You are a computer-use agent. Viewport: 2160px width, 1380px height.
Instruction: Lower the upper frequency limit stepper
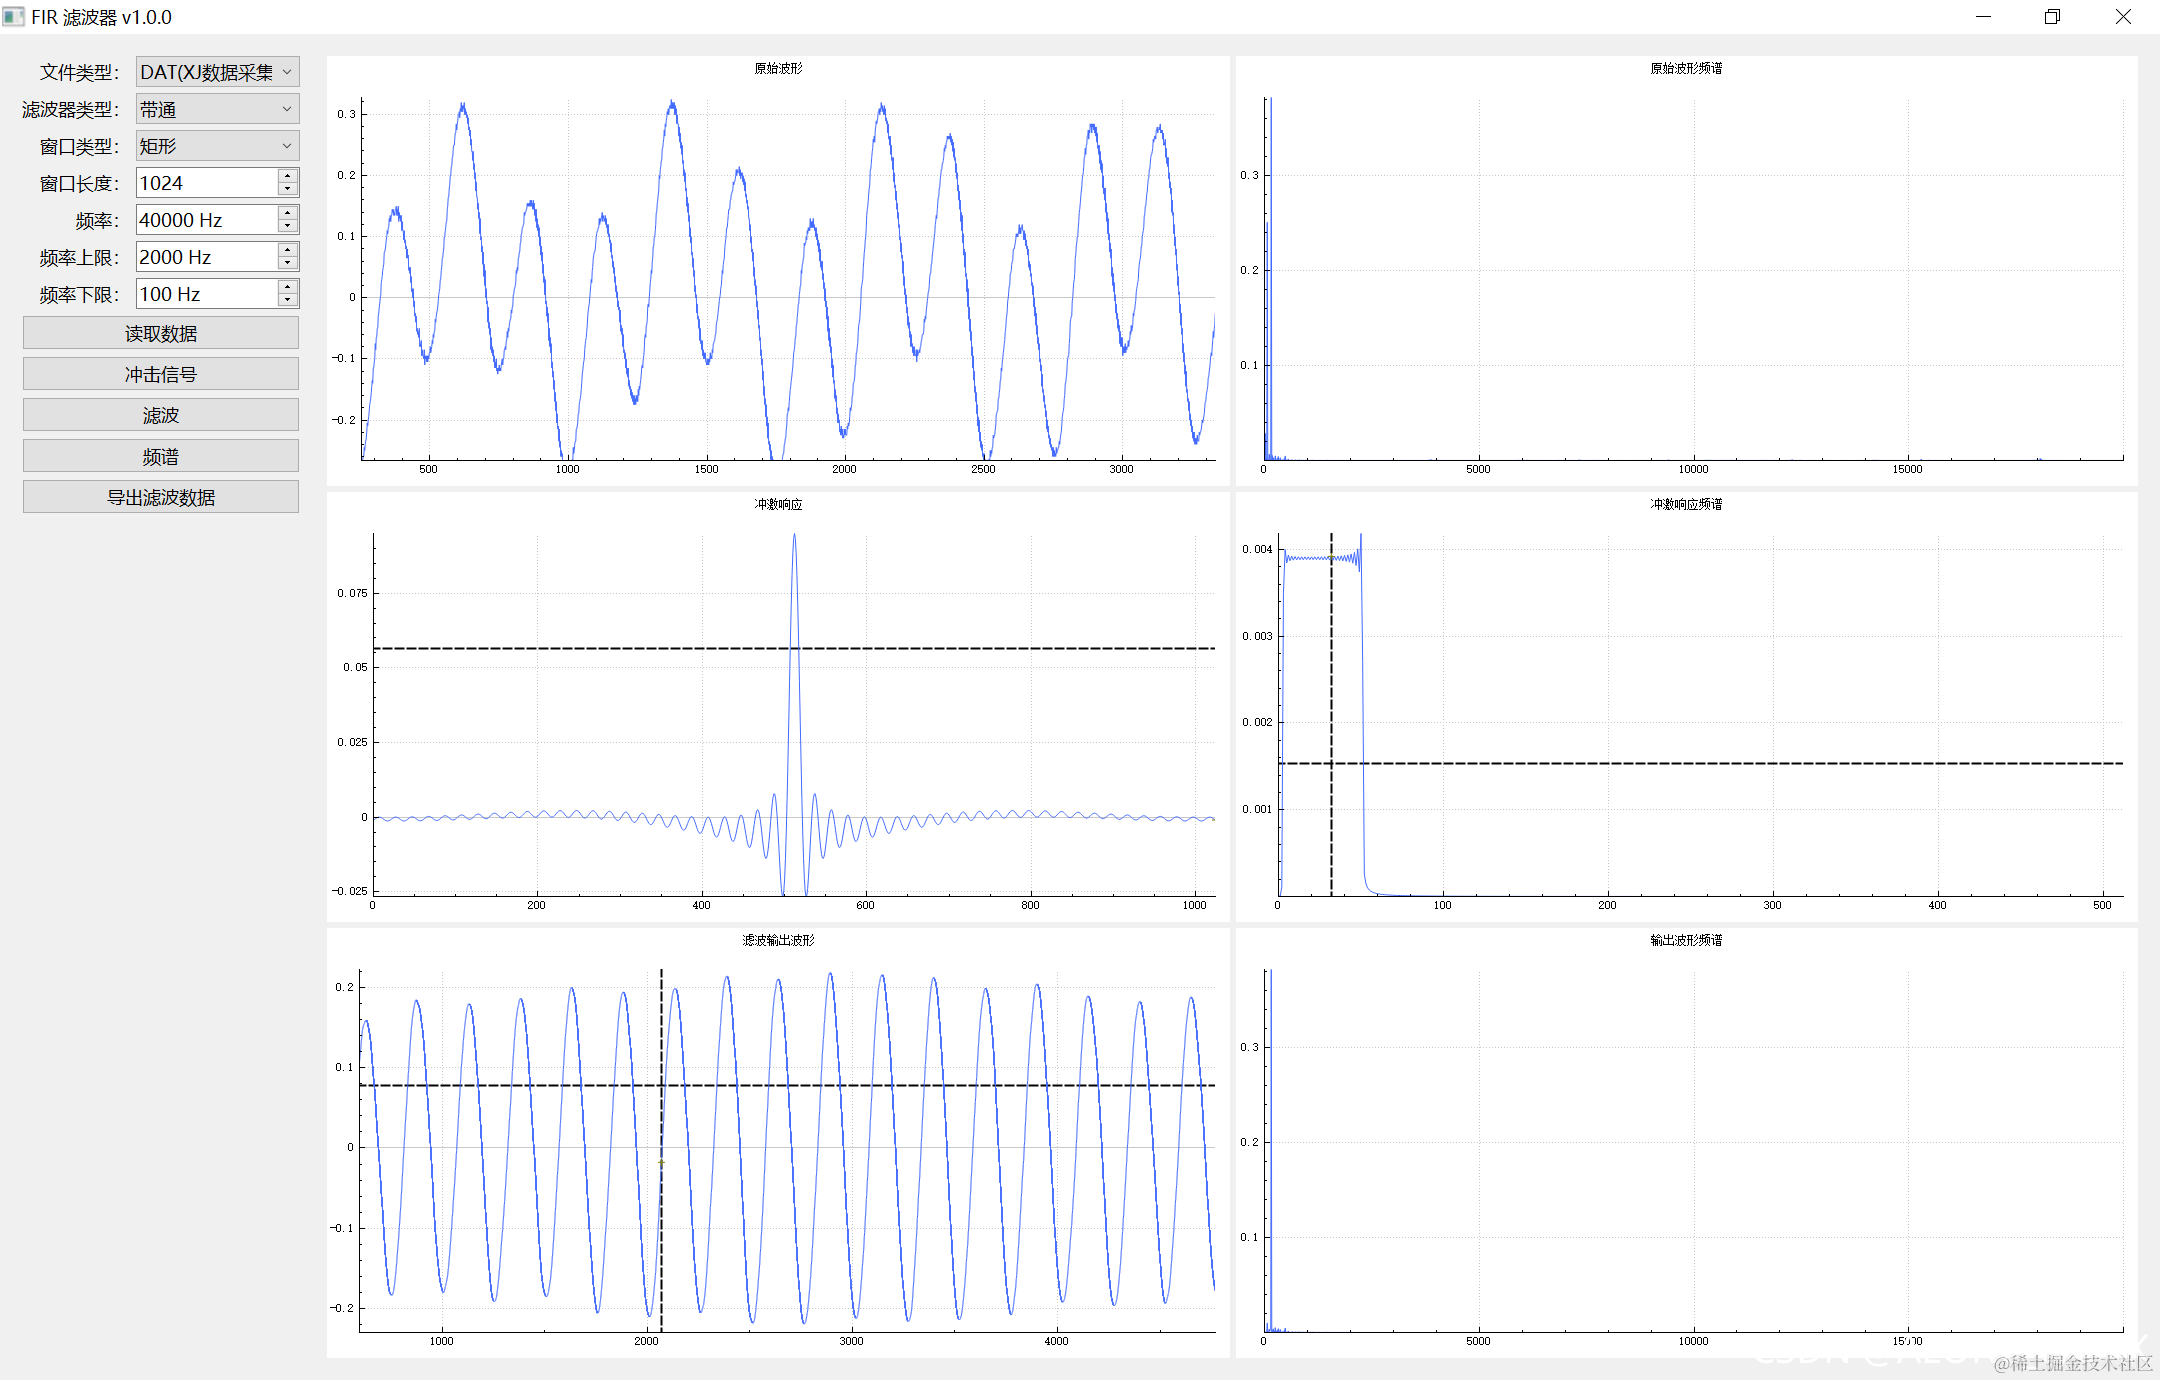(288, 263)
